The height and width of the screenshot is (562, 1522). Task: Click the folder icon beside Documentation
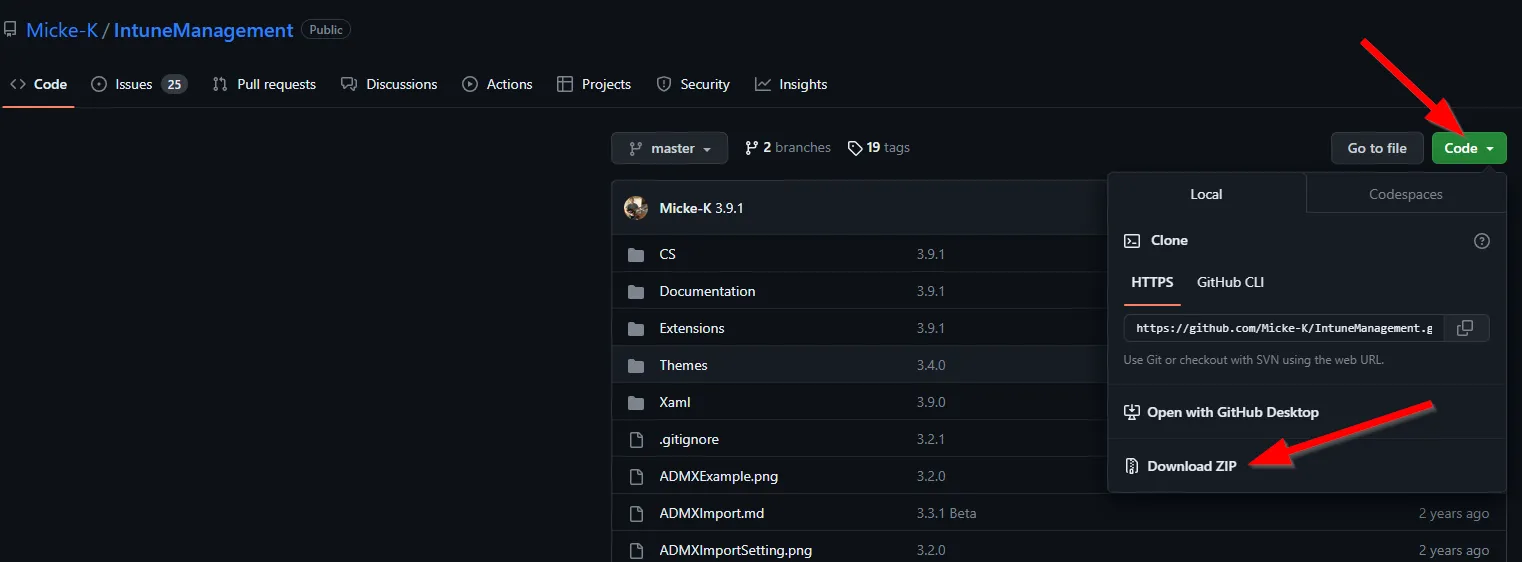pyautogui.click(x=636, y=292)
